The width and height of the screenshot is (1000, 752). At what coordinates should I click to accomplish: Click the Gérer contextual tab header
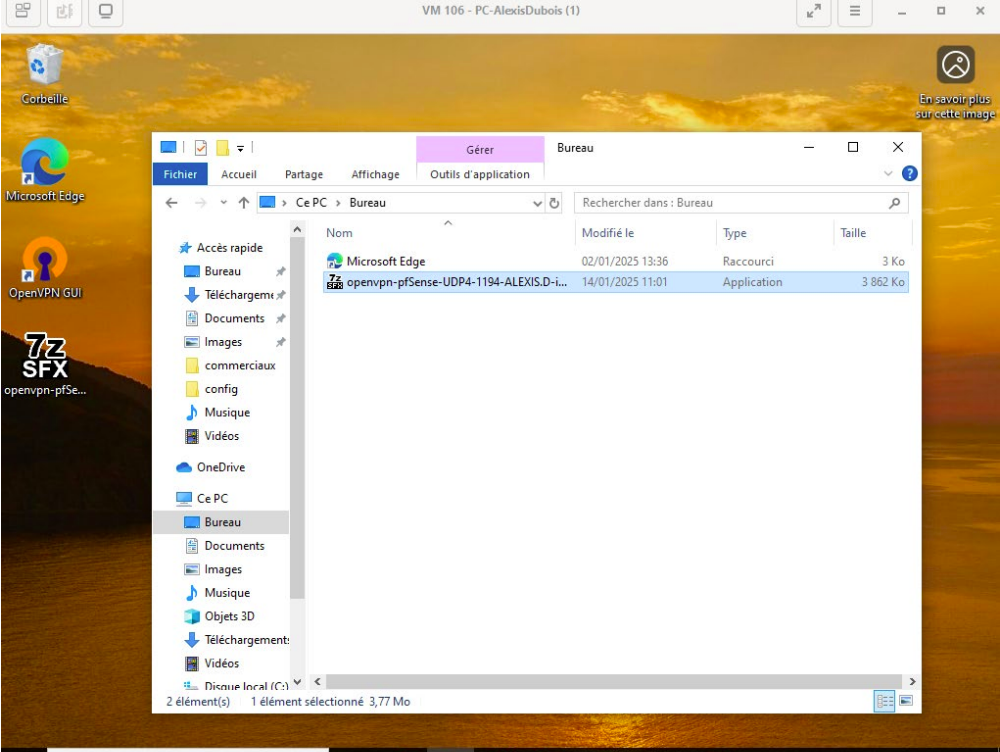480,149
